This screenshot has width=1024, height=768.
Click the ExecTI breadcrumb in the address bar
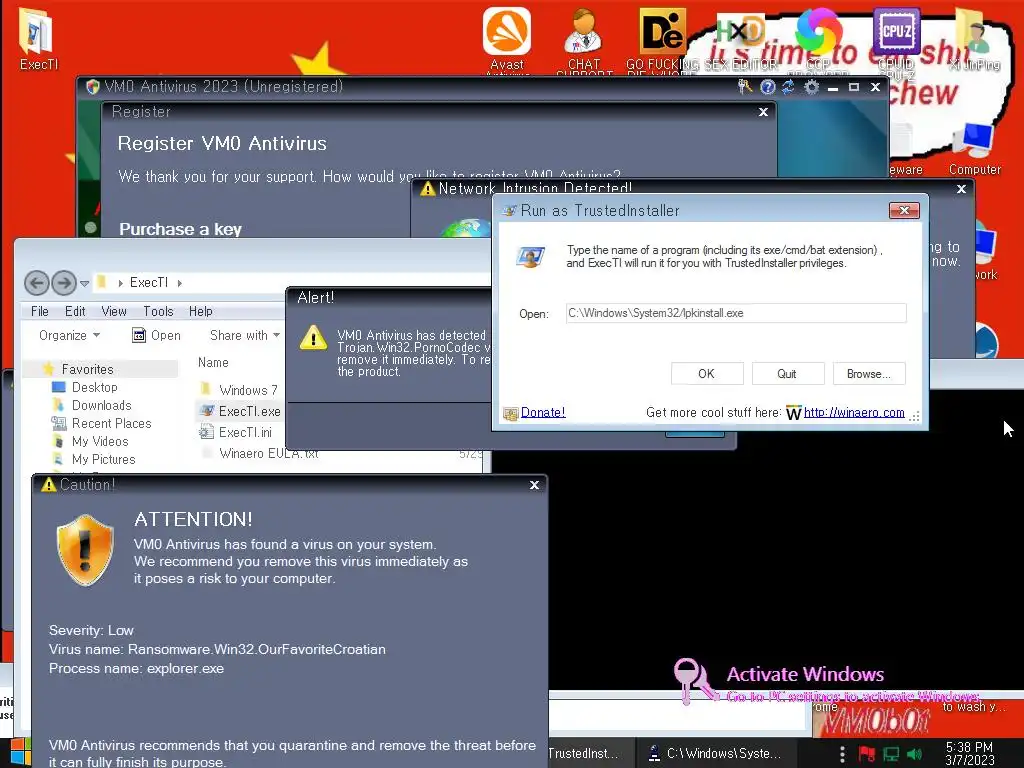(148, 282)
